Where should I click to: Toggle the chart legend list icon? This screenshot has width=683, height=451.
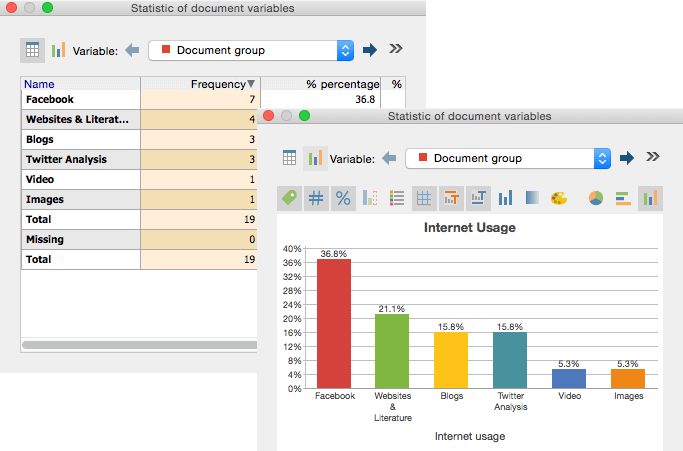tap(397, 198)
